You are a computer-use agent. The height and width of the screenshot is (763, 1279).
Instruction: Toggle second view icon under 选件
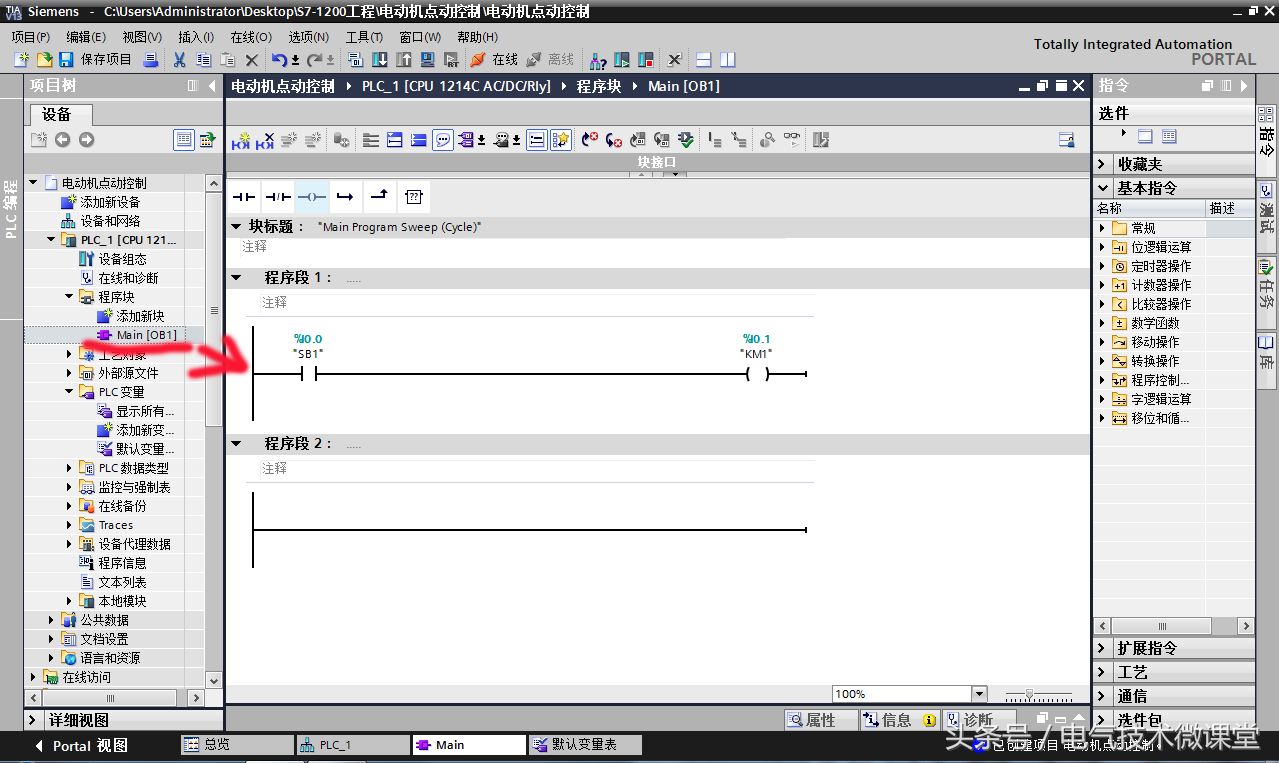(x=1169, y=136)
